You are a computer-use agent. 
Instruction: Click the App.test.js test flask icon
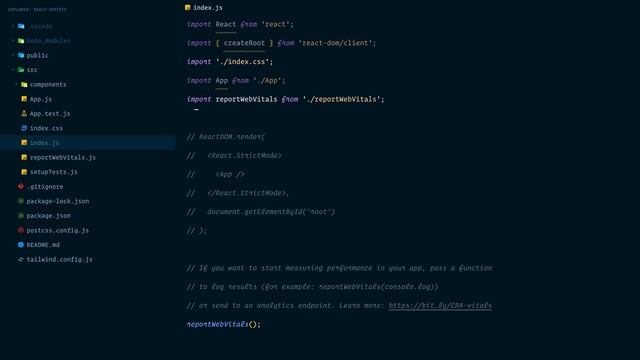[24, 113]
